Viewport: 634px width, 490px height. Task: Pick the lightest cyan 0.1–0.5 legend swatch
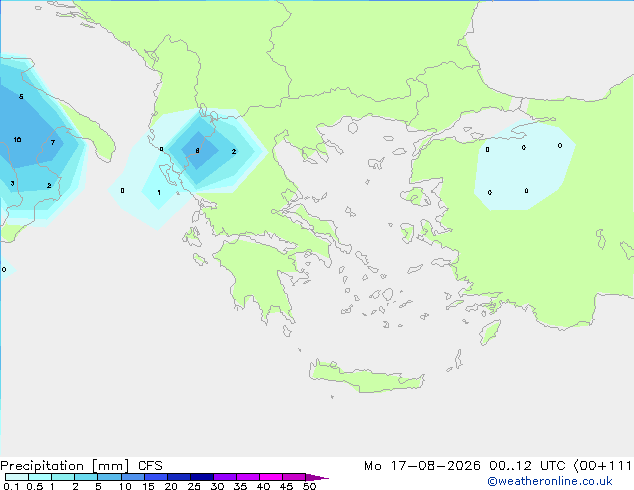pos(17,477)
